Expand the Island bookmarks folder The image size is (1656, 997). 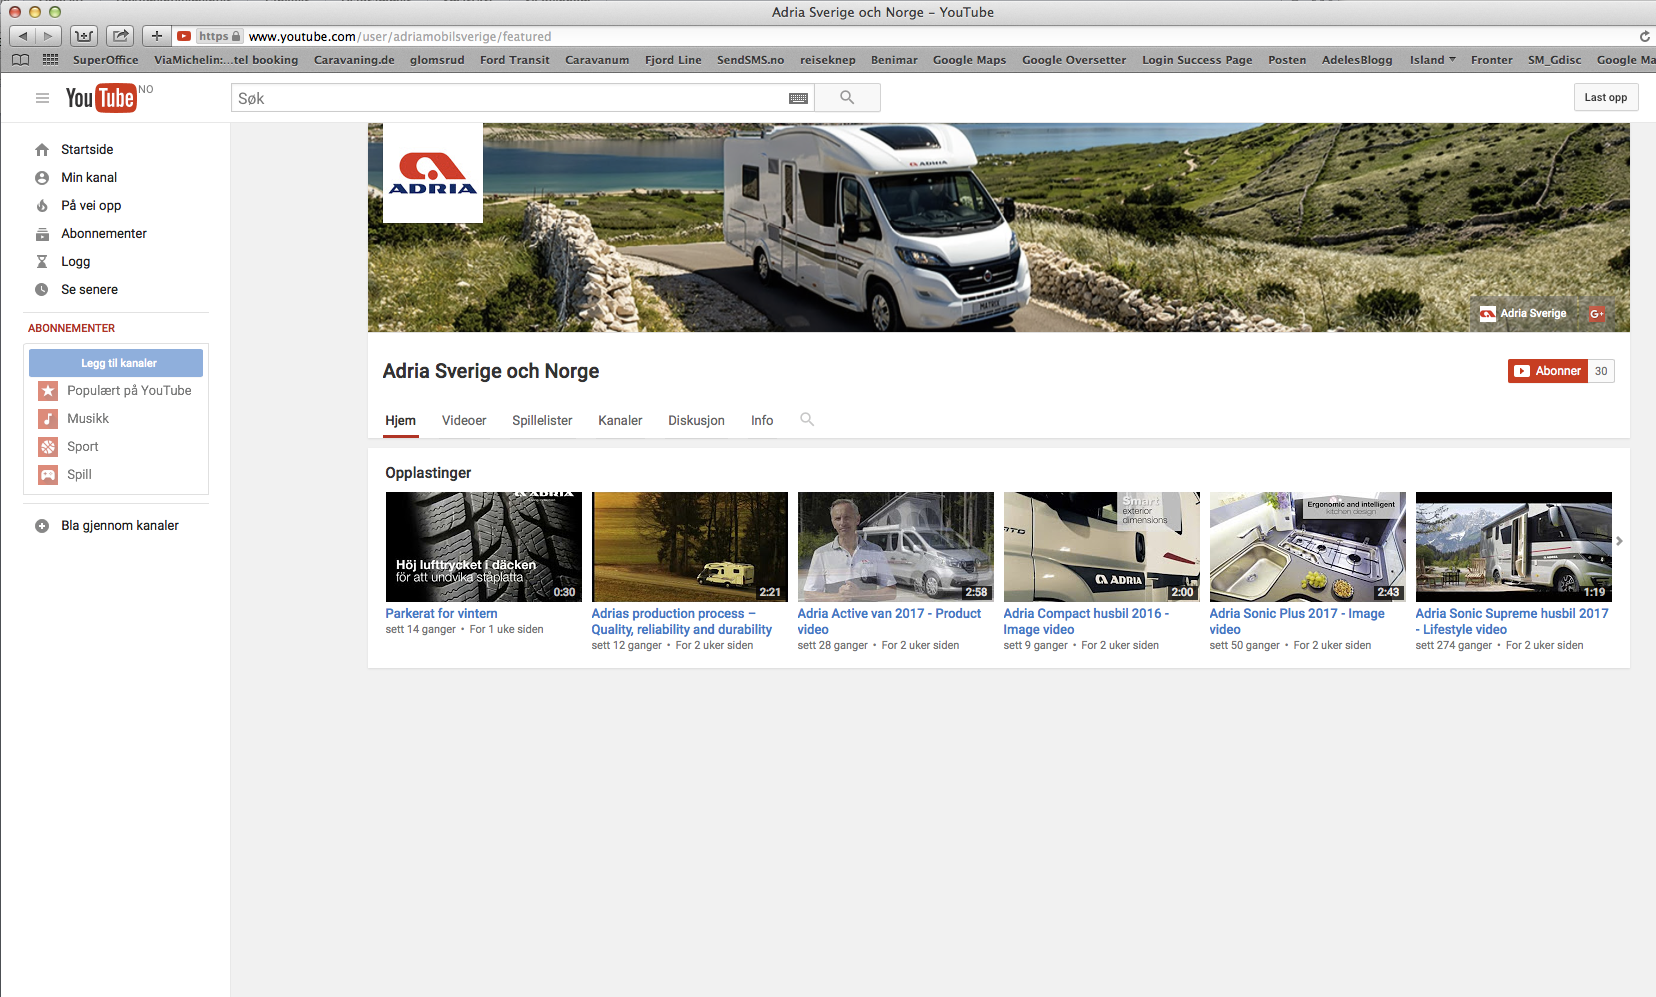(1432, 60)
